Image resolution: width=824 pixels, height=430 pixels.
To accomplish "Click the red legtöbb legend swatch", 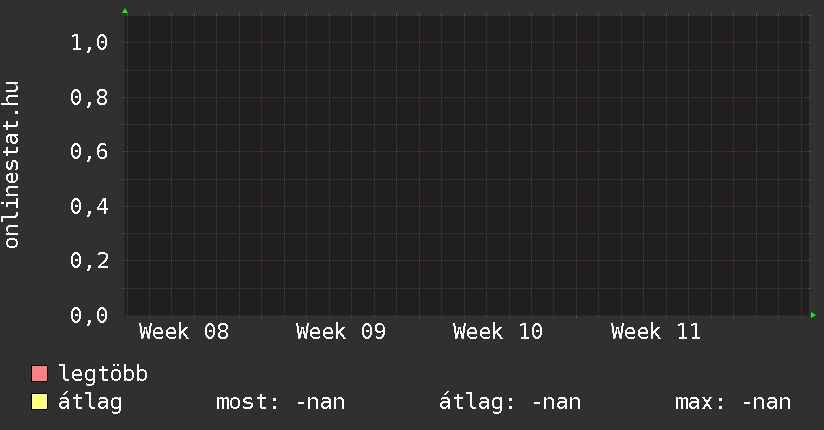I will (40, 375).
